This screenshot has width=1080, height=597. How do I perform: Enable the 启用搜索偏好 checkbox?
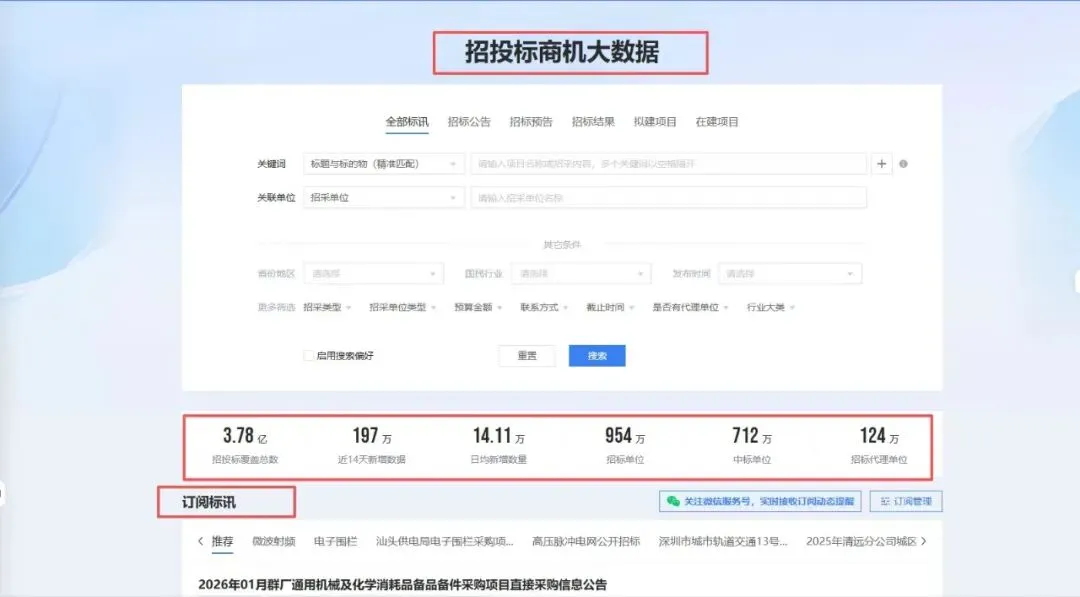tap(308, 355)
